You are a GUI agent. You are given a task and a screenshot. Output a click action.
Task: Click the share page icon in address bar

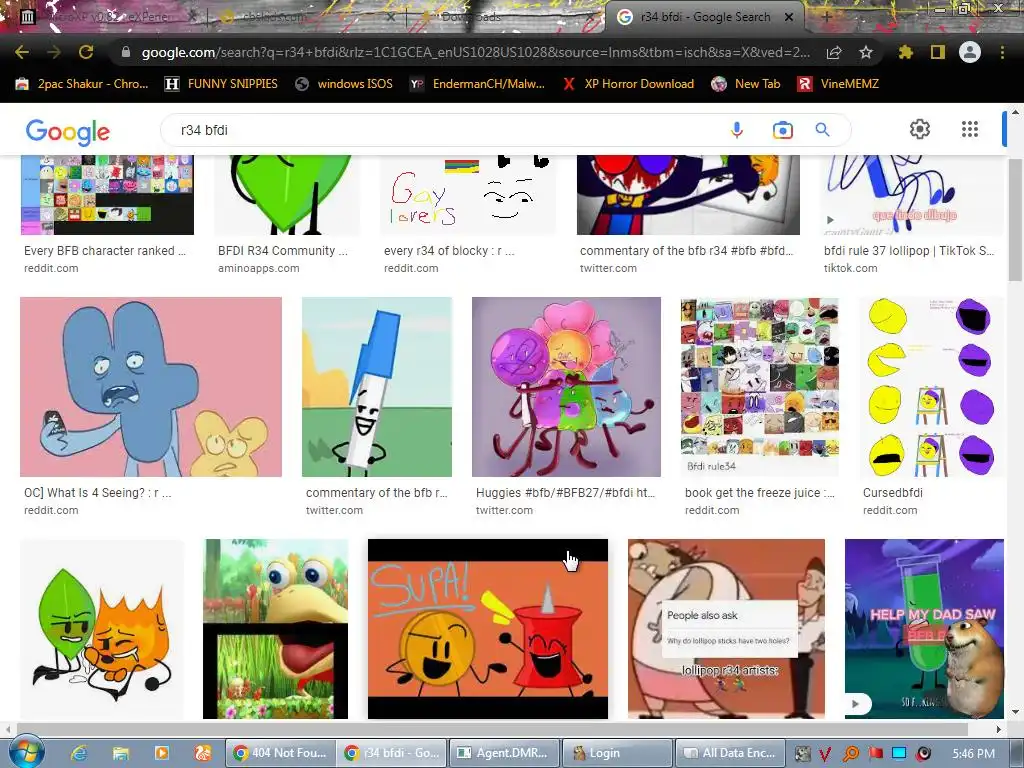[834, 52]
